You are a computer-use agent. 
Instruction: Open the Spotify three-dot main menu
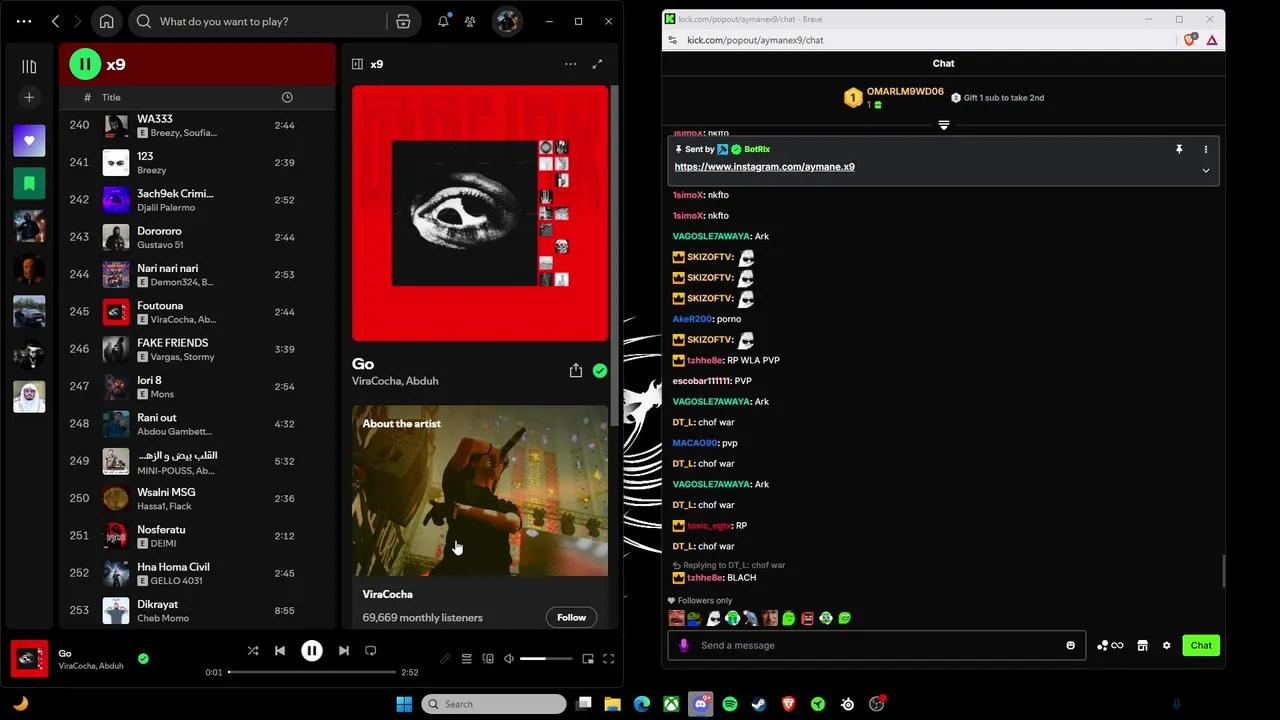click(24, 21)
